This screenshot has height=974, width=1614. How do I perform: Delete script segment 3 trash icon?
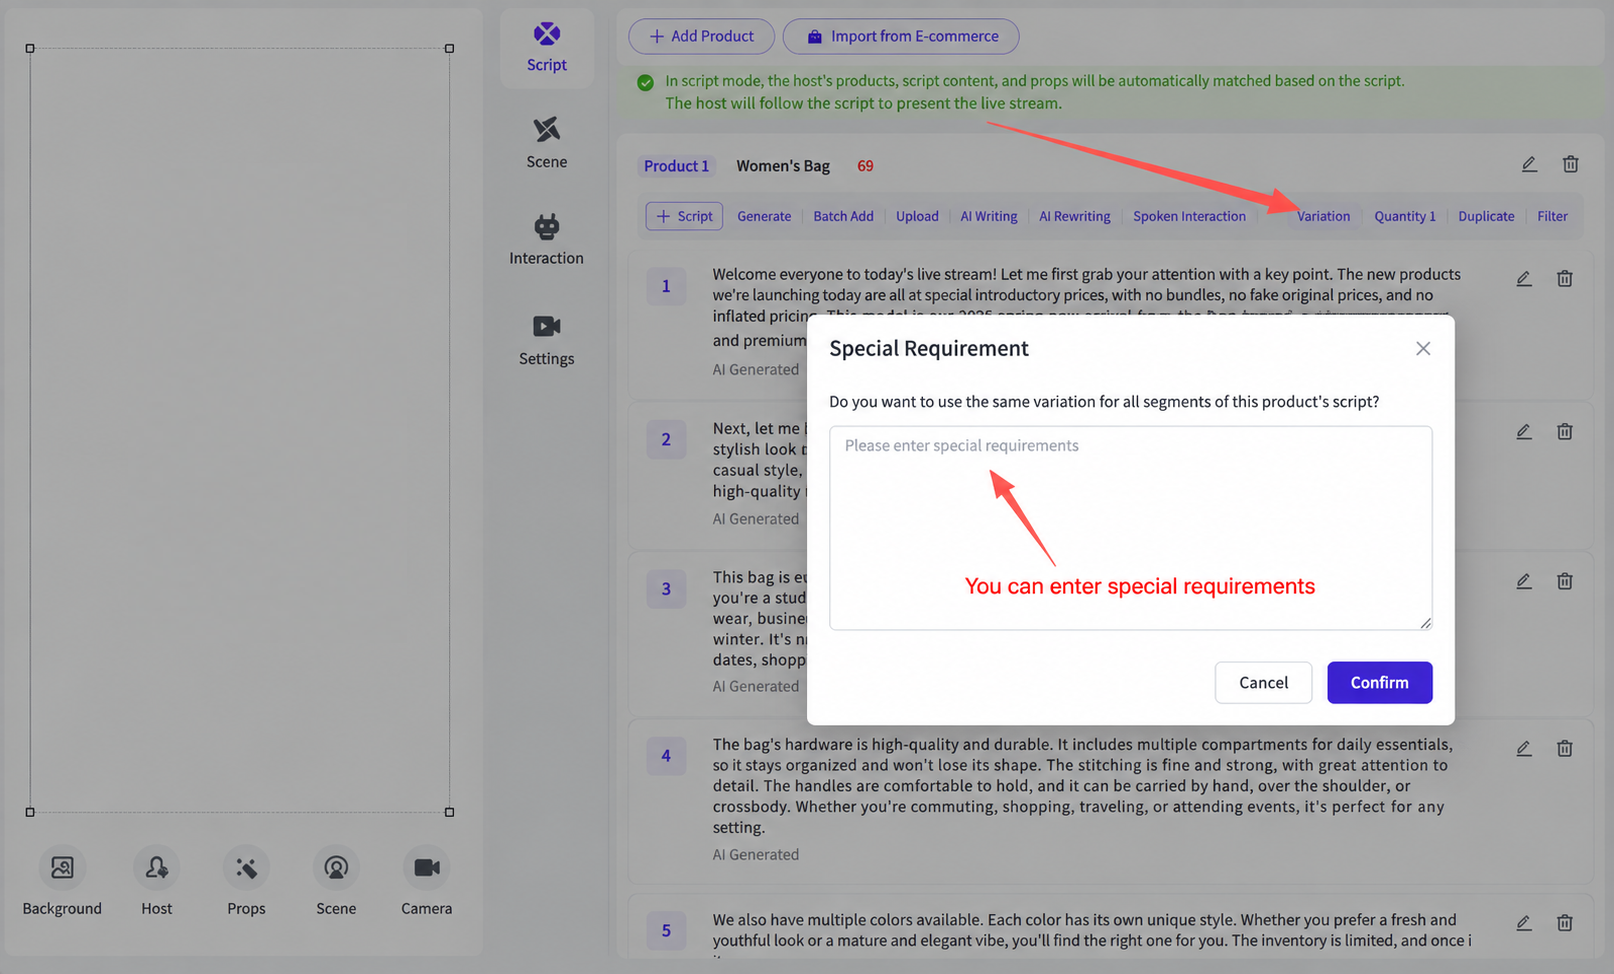[x=1565, y=581]
